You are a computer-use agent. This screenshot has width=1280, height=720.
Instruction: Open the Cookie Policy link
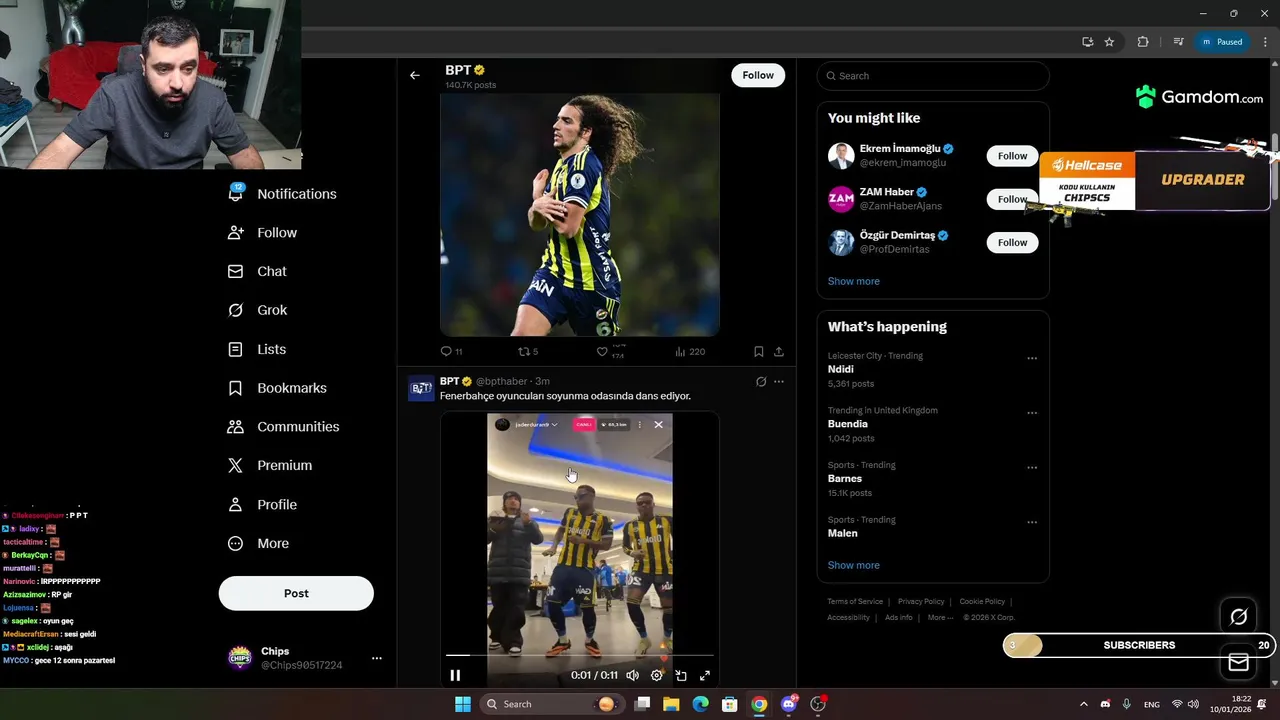(x=982, y=602)
